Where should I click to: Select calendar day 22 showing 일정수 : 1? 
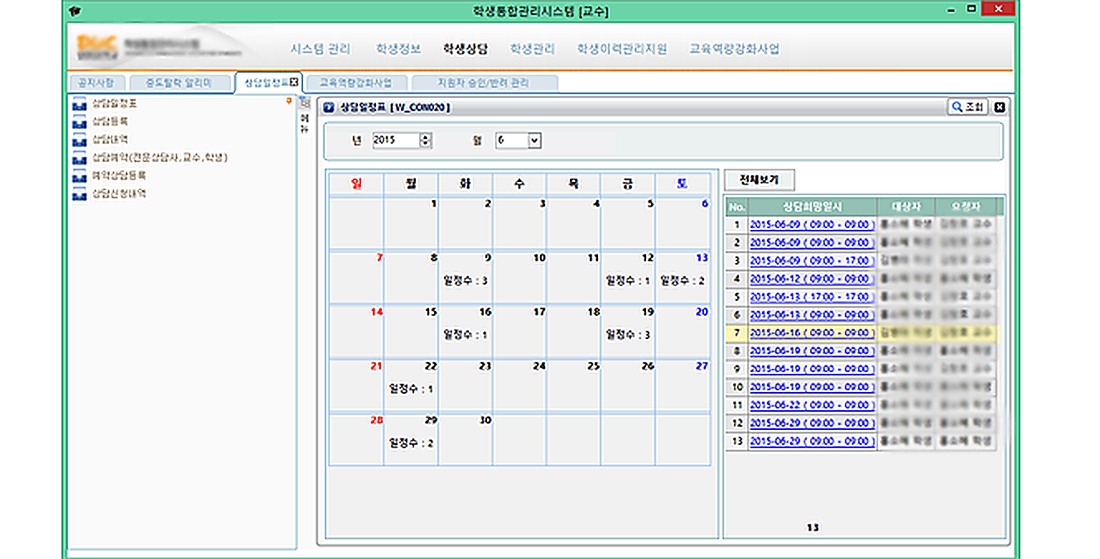[411, 385]
